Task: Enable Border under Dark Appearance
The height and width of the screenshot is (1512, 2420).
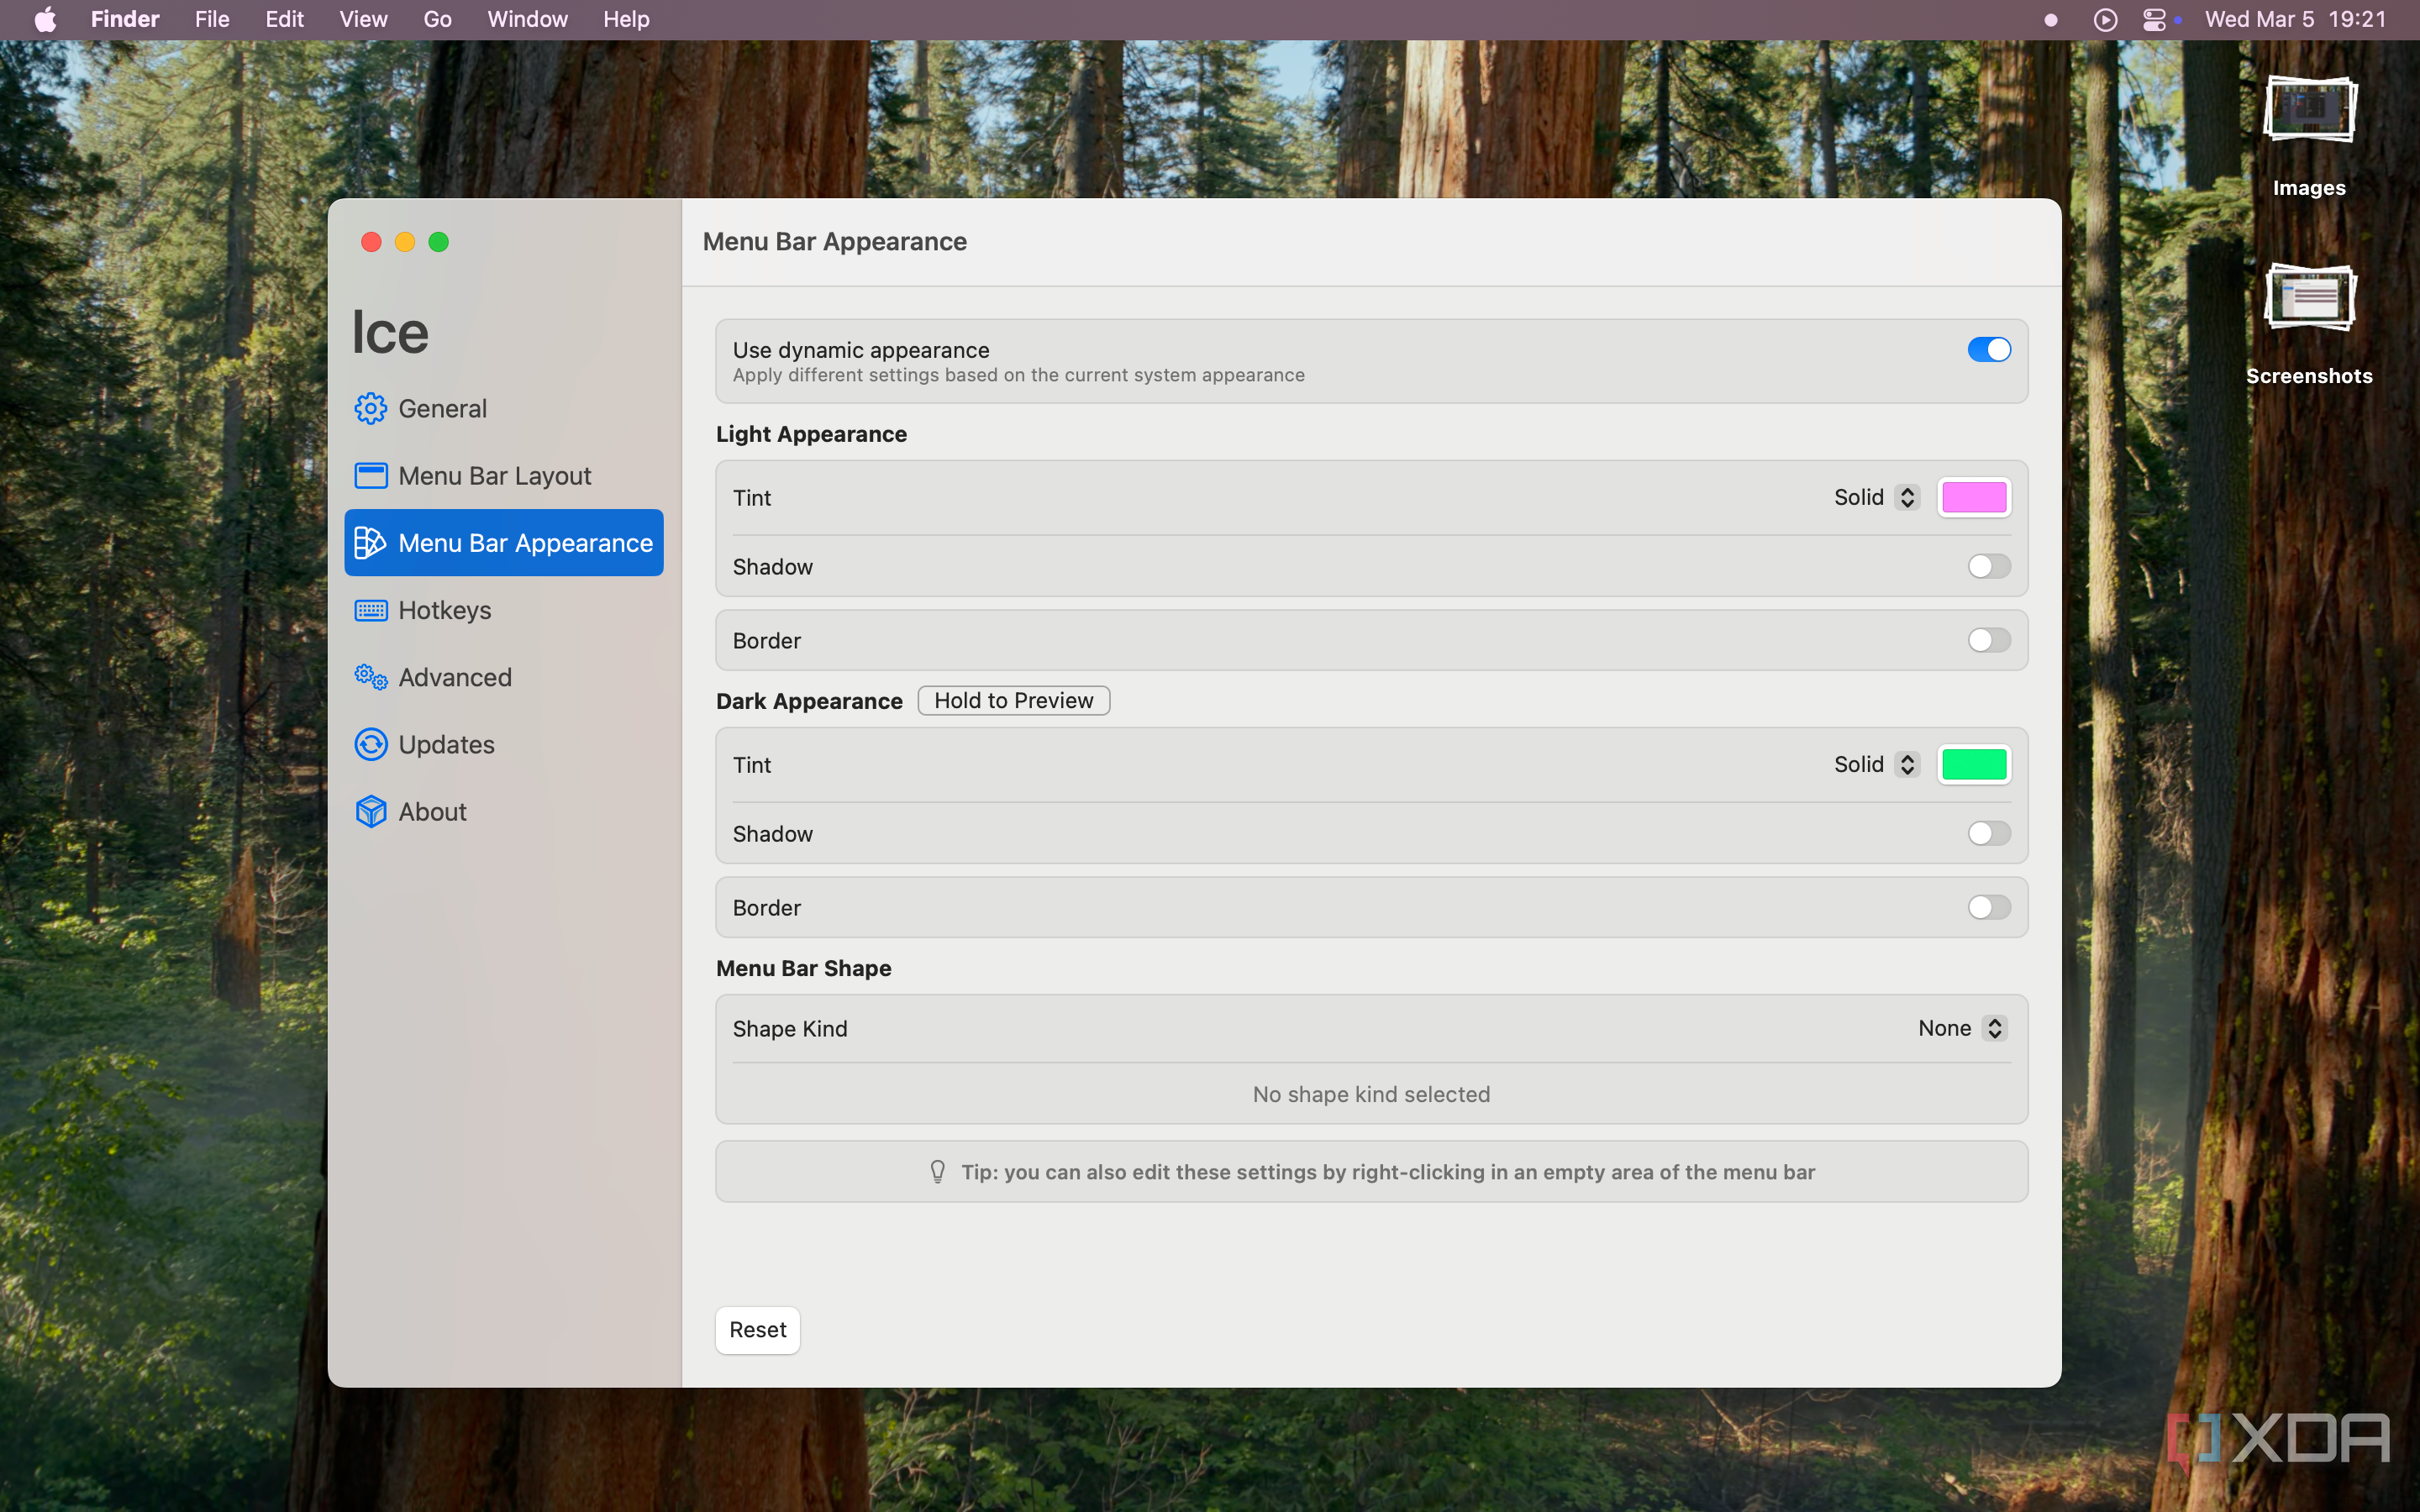Action: (1988, 908)
